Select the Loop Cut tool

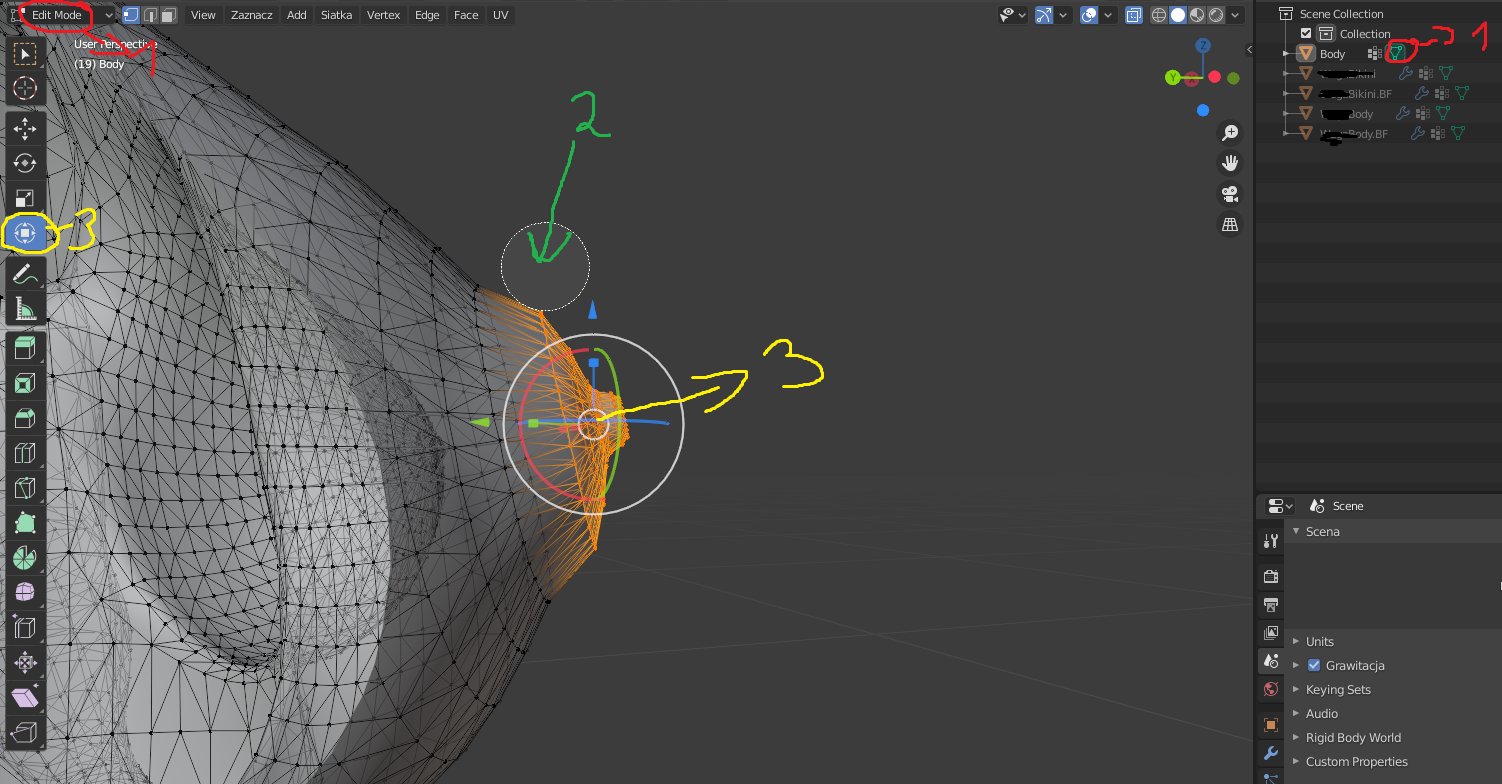coord(24,452)
